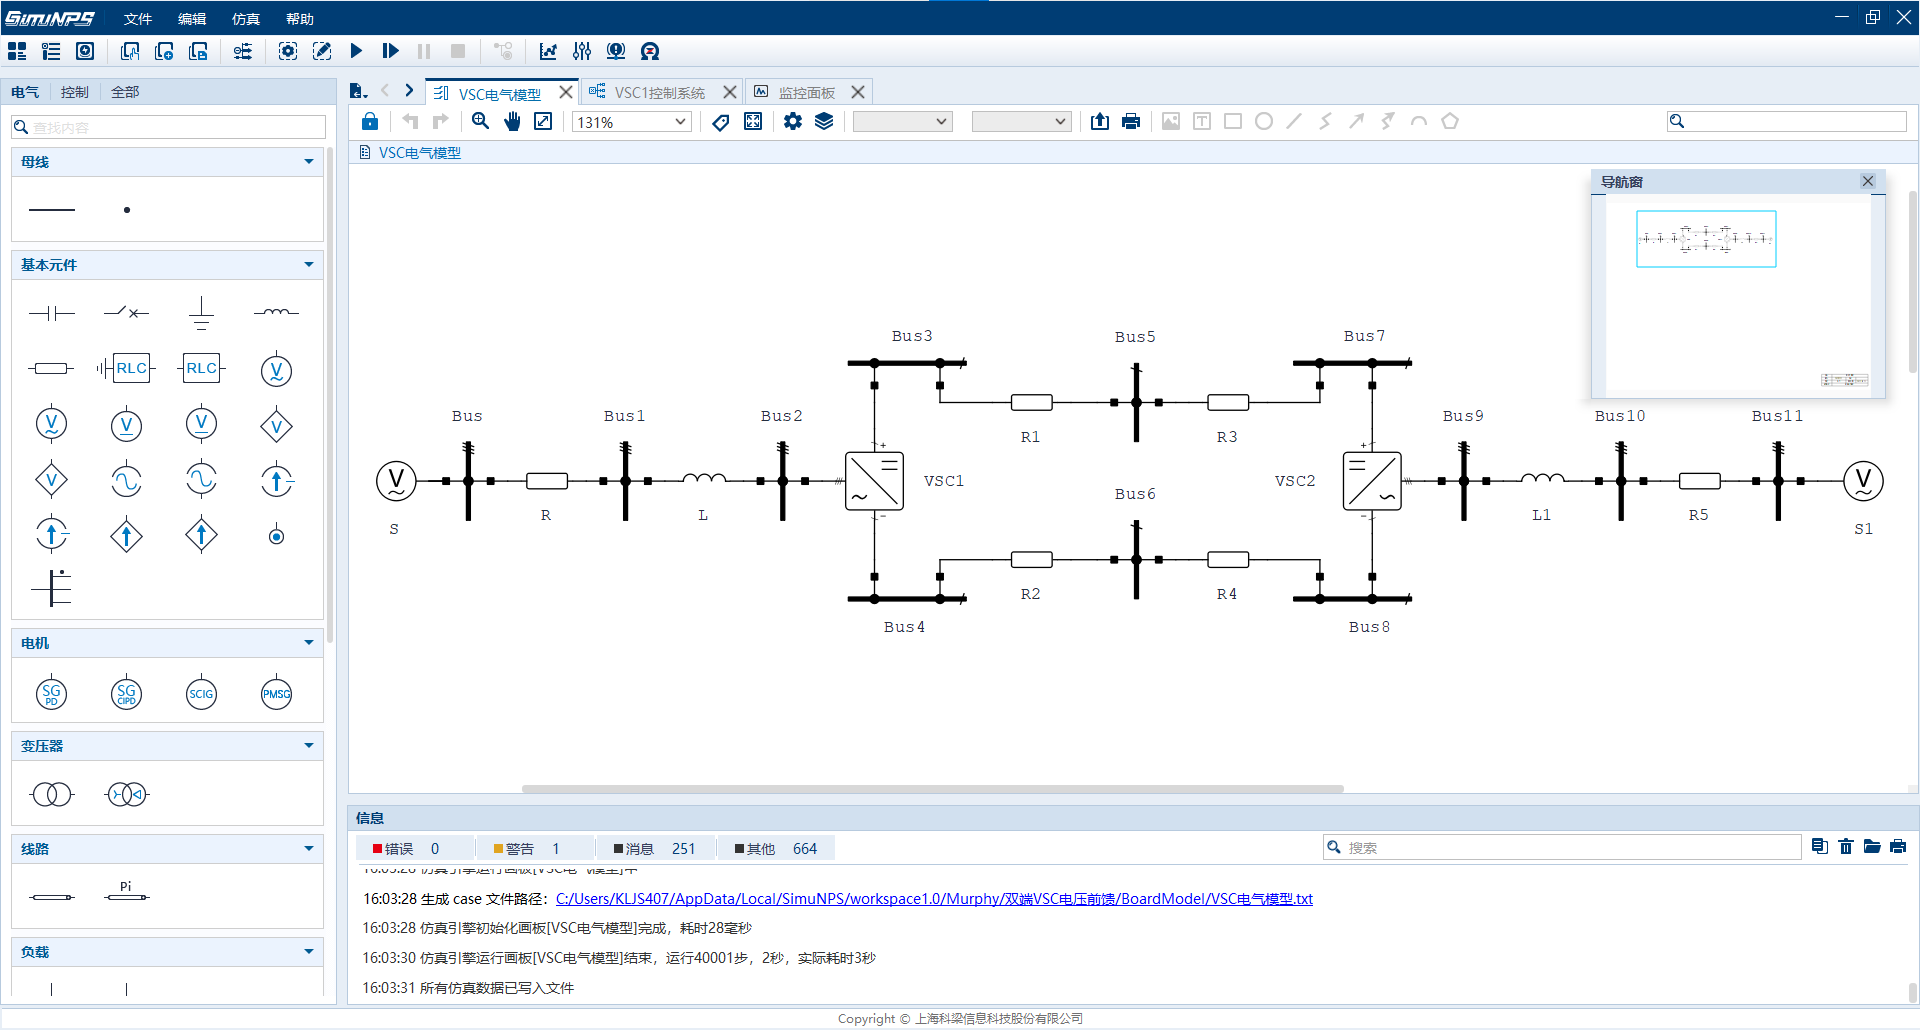Collapse the 电机 section
This screenshot has height=1030, width=1920.
[x=308, y=642]
